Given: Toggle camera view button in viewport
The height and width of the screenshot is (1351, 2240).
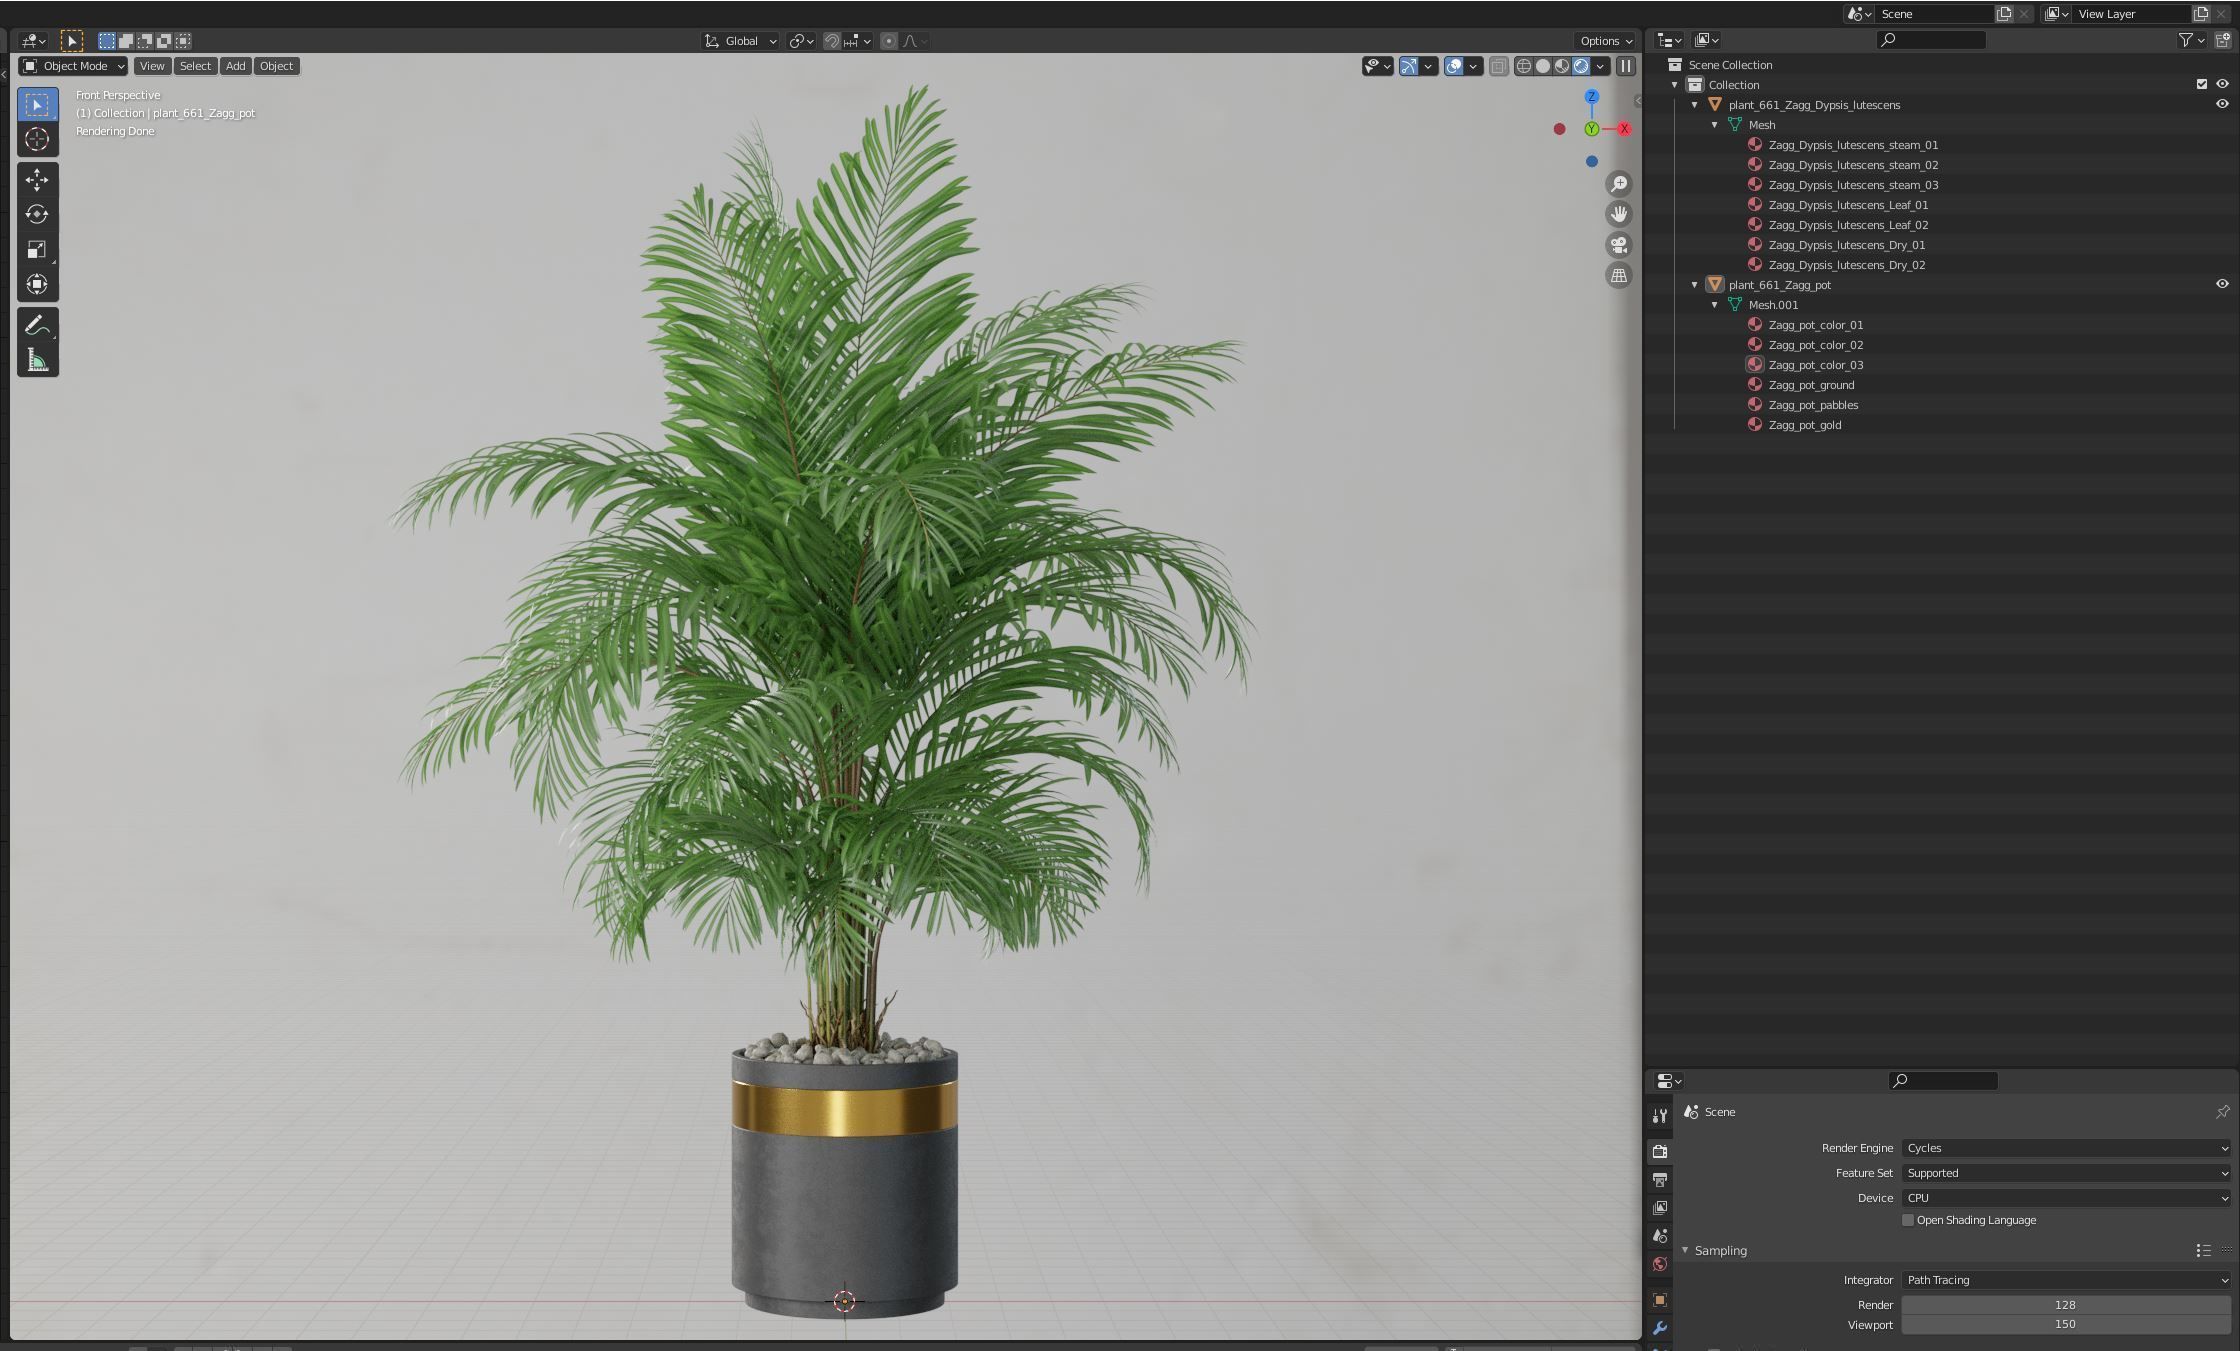Looking at the screenshot, I should [1619, 245].
